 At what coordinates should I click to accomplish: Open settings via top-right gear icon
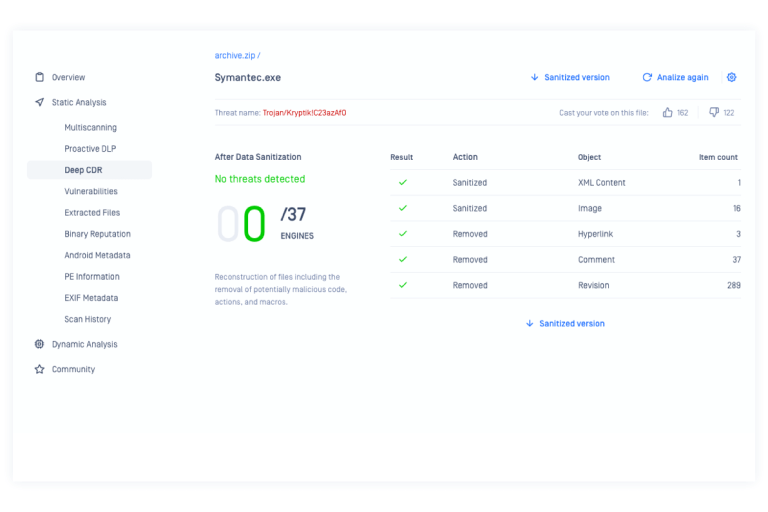tap(731, 77)
